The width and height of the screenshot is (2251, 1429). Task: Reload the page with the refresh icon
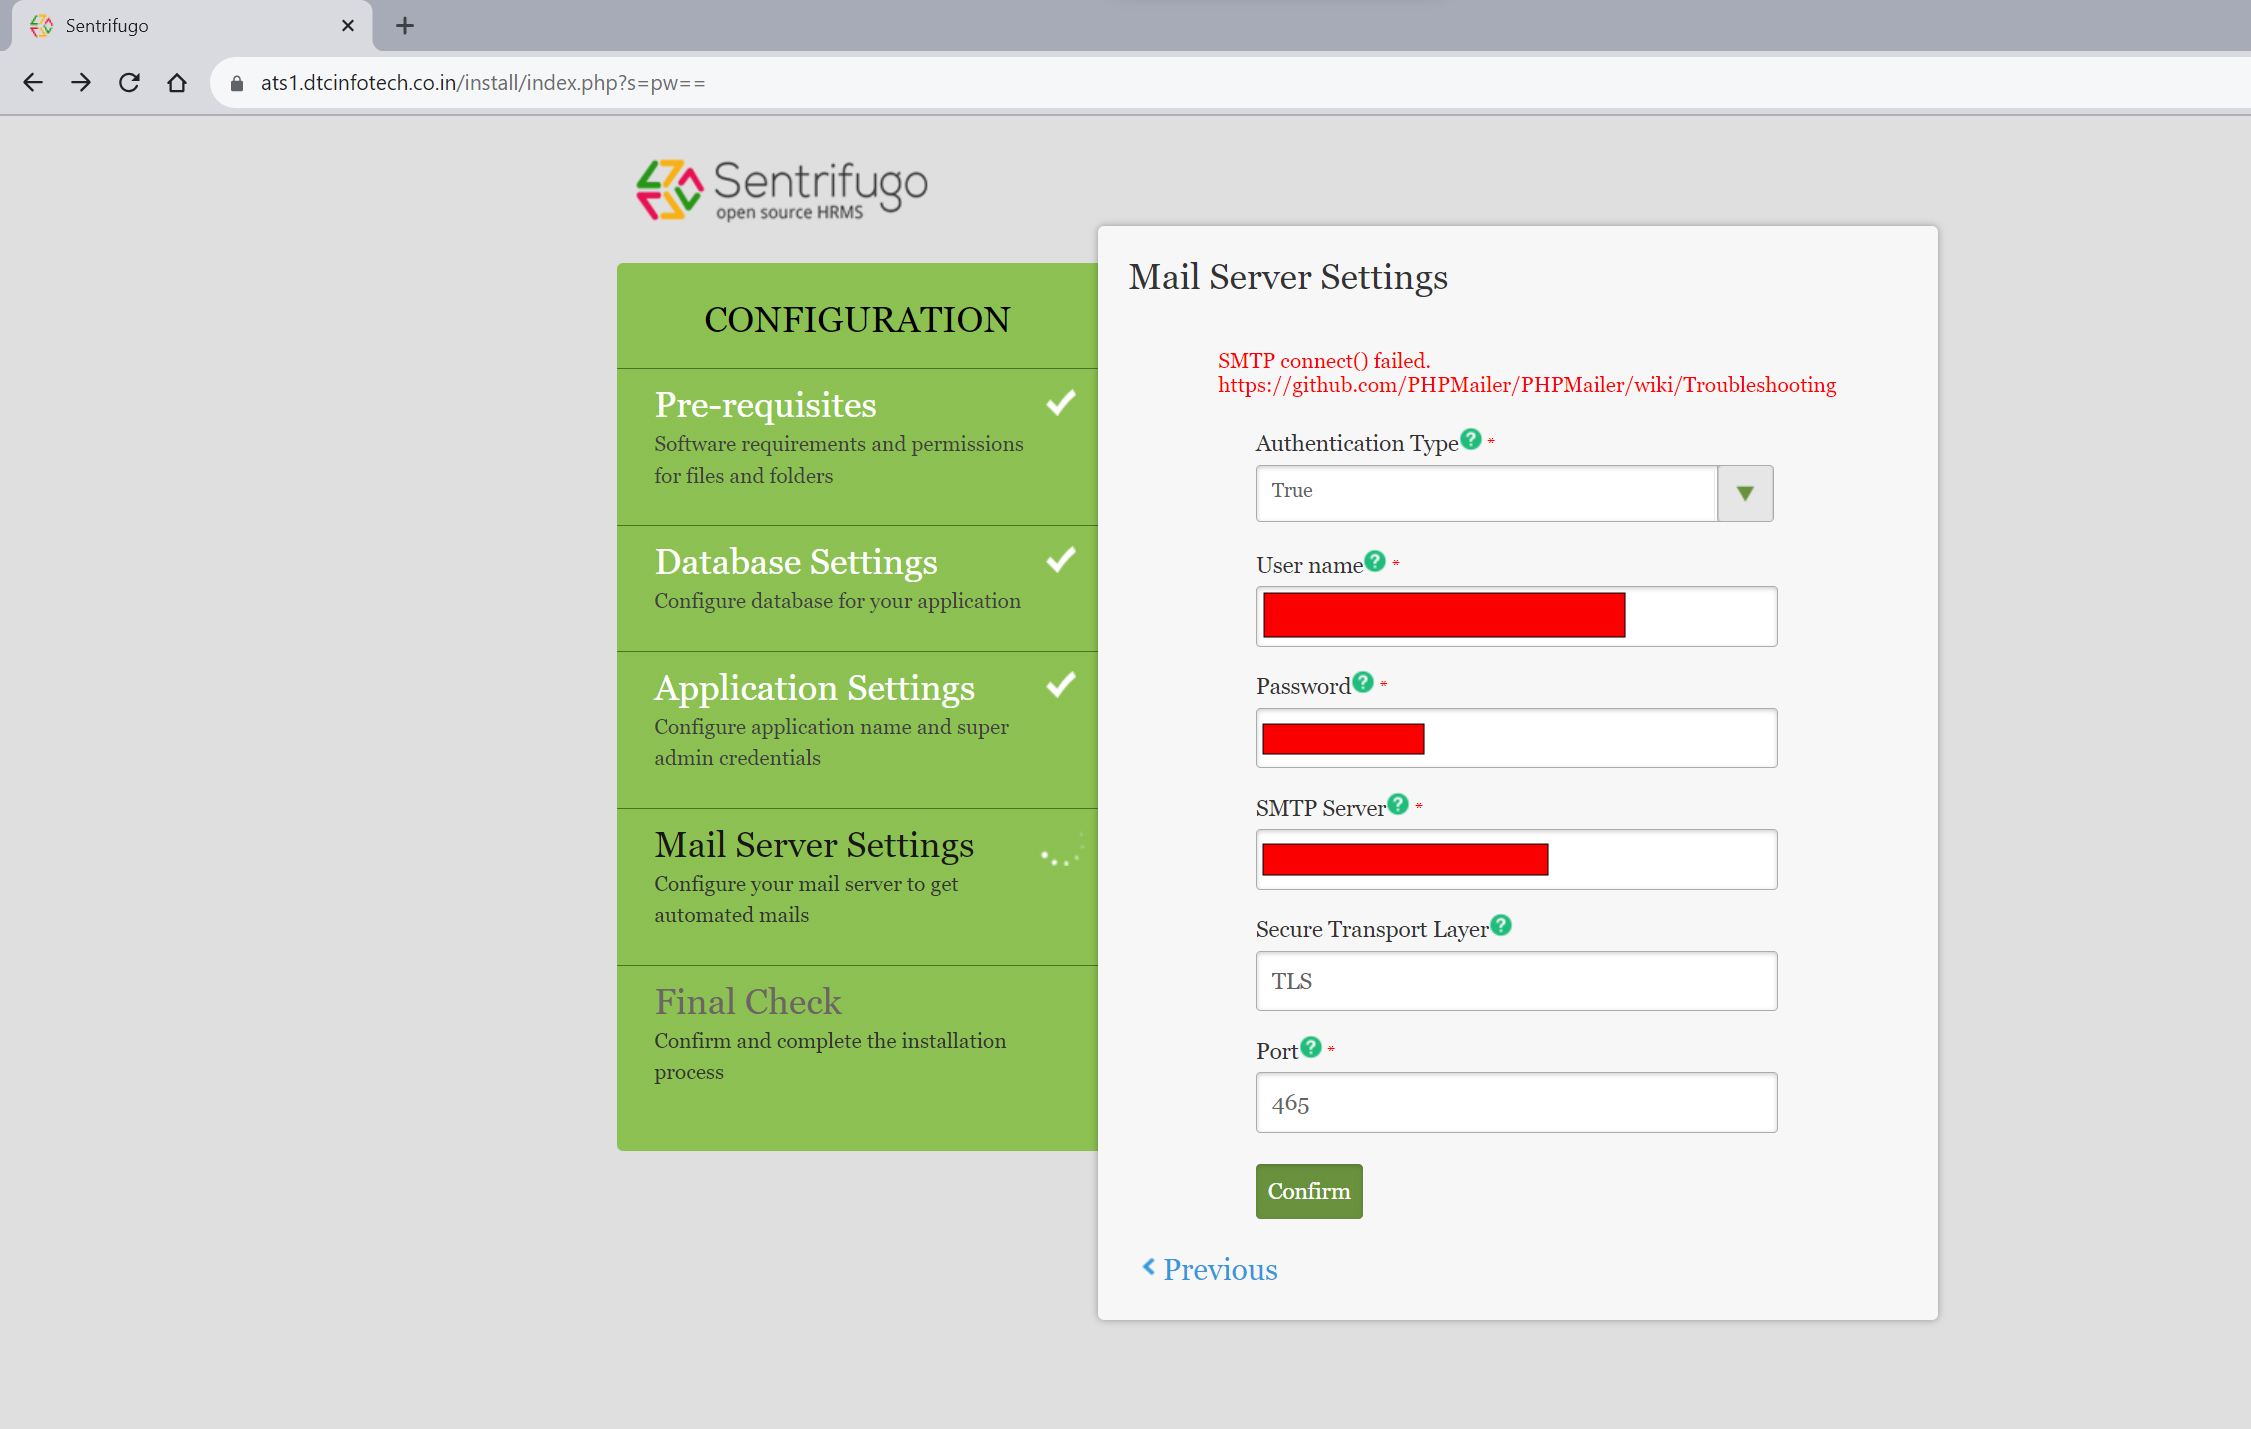[x=129, y=82]
